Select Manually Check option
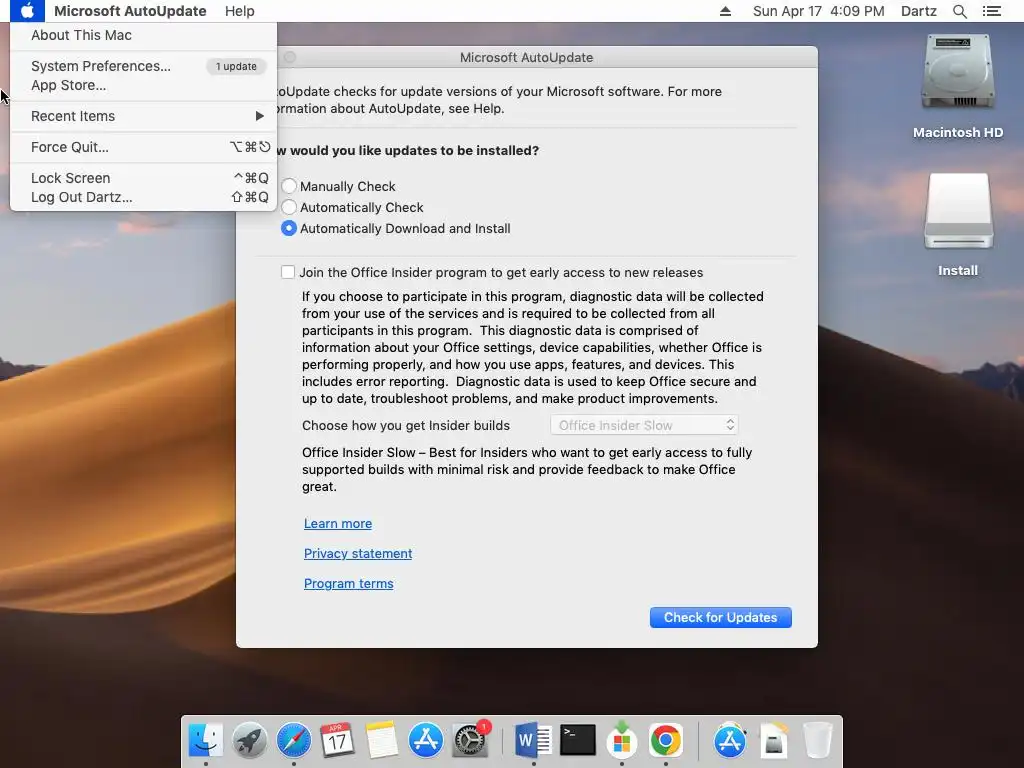Viewport: 1024px width, 768px height. point(289,186)
